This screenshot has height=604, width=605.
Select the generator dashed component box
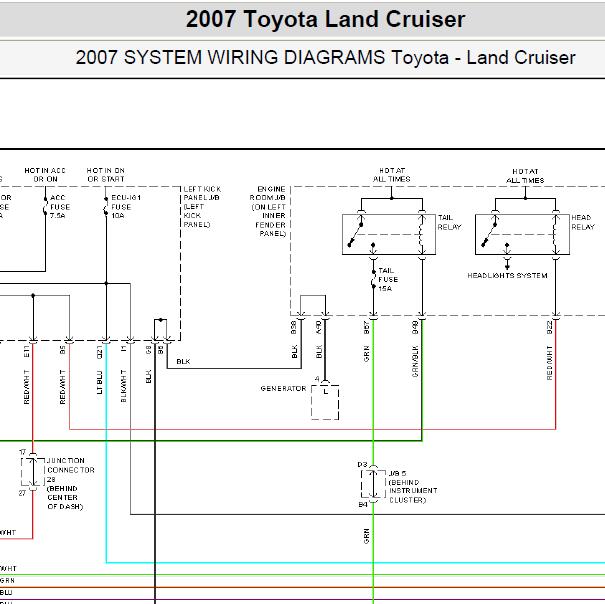[x=325, y=402]
